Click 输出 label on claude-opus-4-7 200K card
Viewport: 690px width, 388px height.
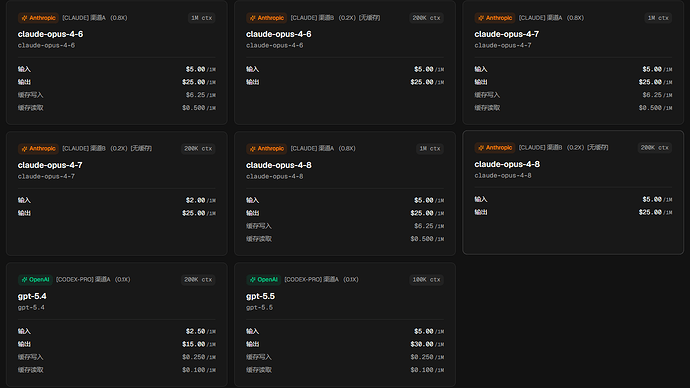pyautogui.click(x=24, y=213)
